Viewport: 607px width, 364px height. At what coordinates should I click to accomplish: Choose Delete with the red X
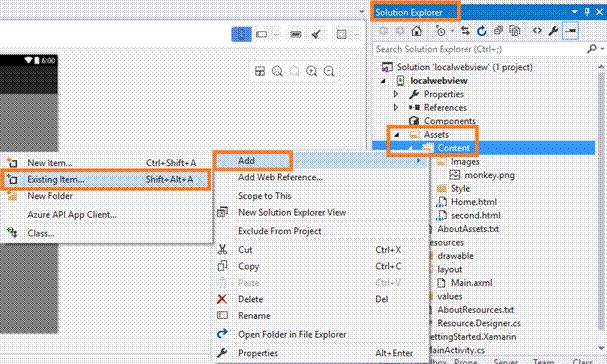[250, 299]
